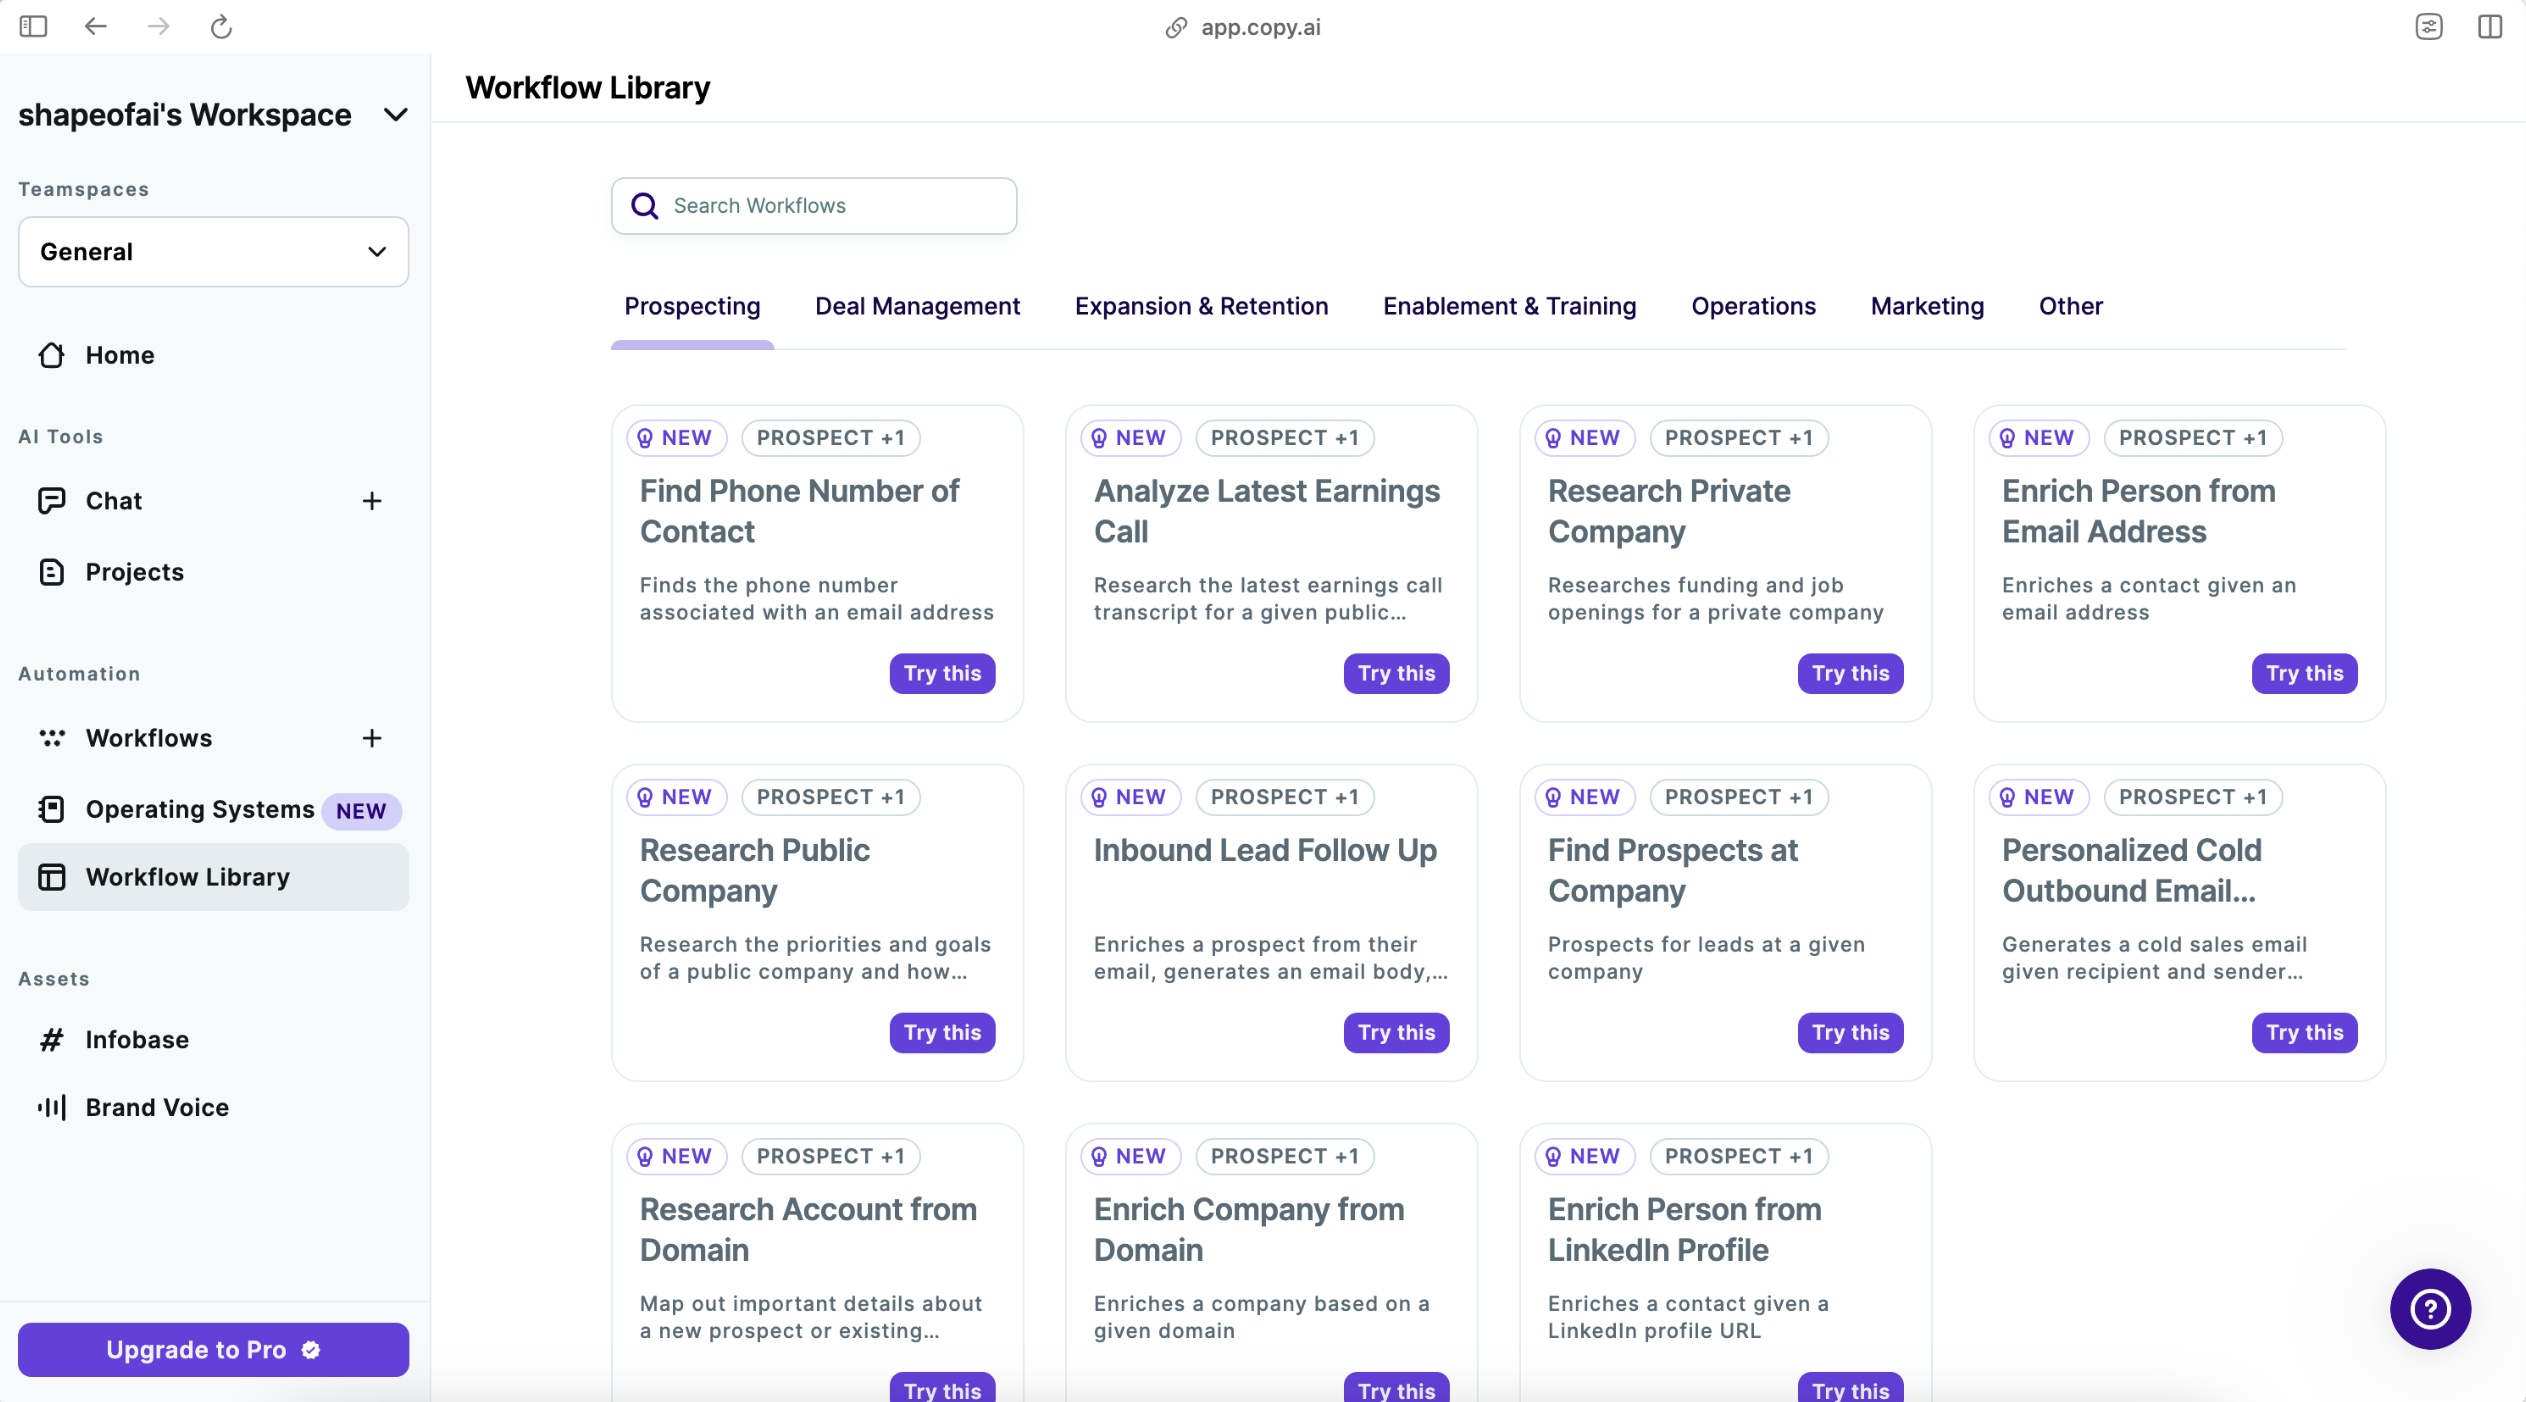Click the browser reload page icon

(221, 26)
